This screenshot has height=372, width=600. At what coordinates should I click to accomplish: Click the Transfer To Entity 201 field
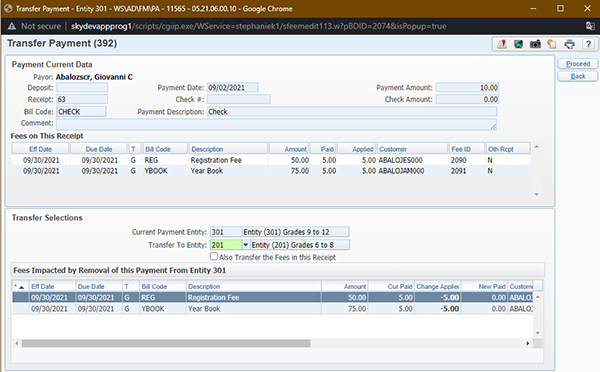pos(226,245)
